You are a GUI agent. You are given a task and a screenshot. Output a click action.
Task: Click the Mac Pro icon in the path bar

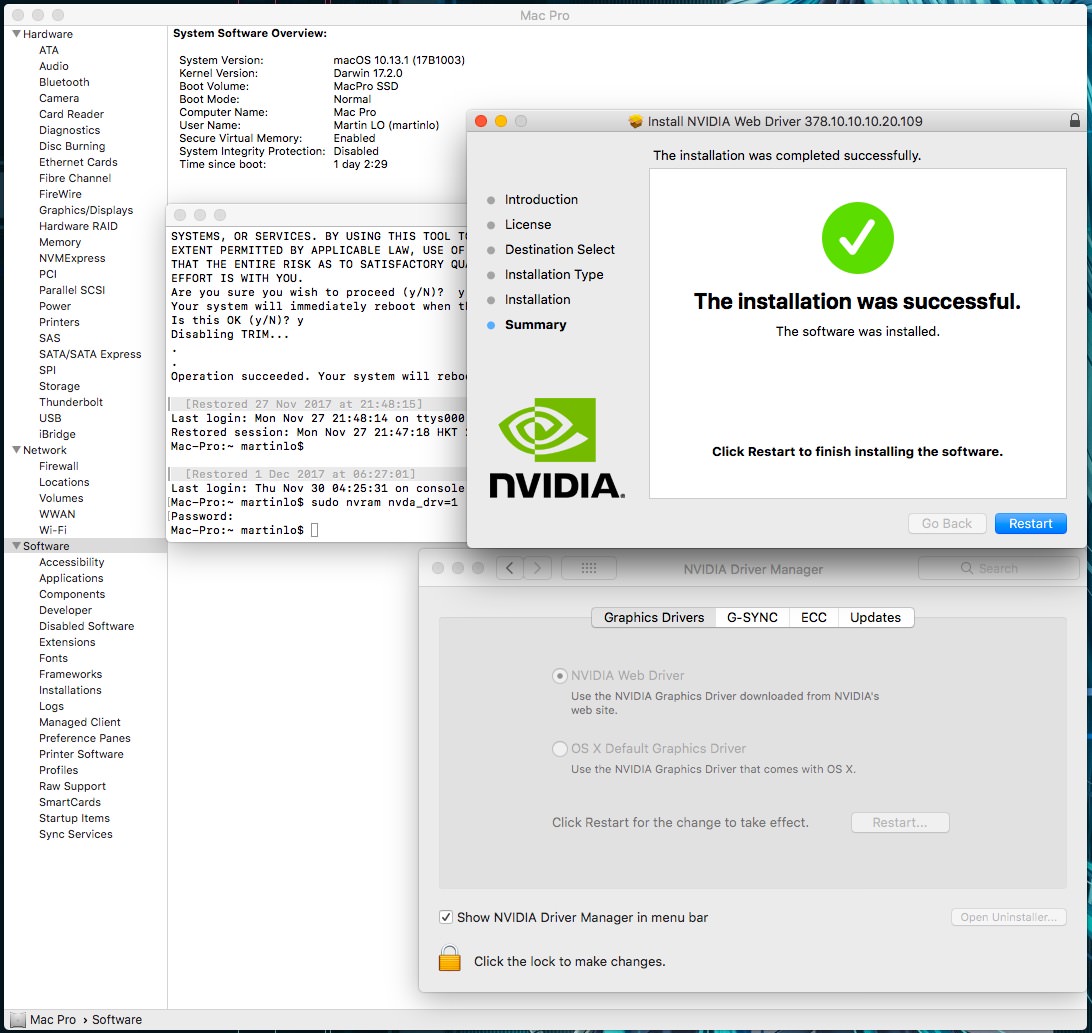click(18, 1020)
